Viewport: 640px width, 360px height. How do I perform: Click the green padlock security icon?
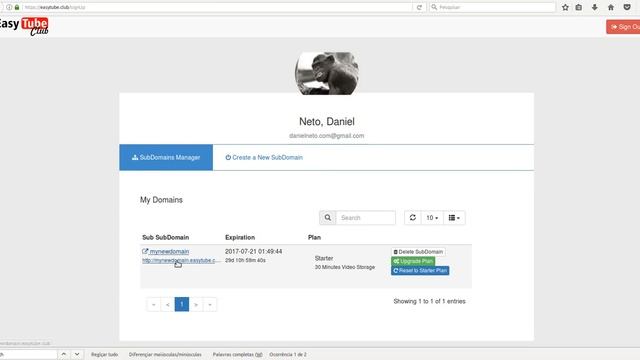[x=17, y=7]
